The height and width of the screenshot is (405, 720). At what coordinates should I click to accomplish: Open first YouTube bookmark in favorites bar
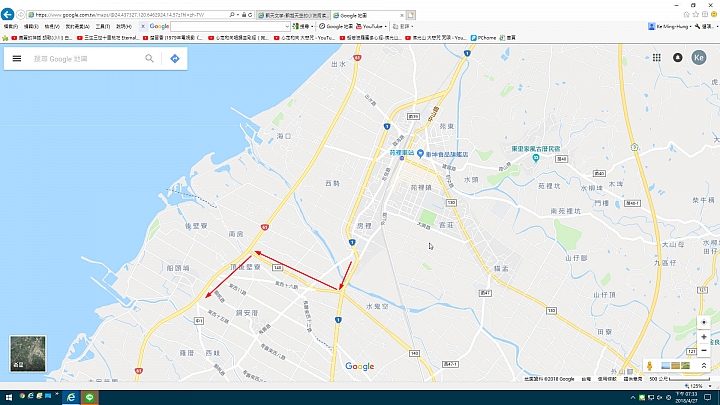(x=41, y=38)
